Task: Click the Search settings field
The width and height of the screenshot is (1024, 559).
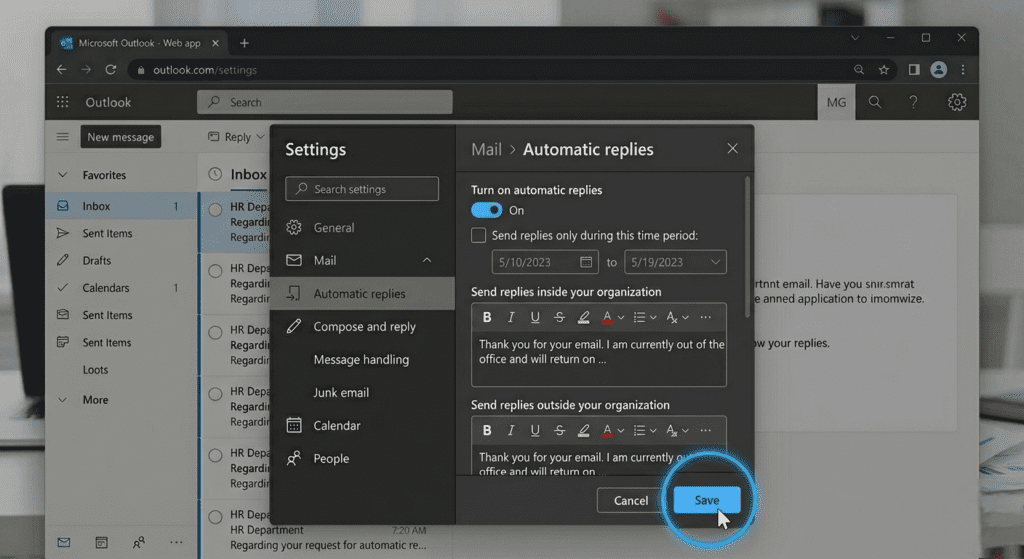Action: [x=362, y=189]
